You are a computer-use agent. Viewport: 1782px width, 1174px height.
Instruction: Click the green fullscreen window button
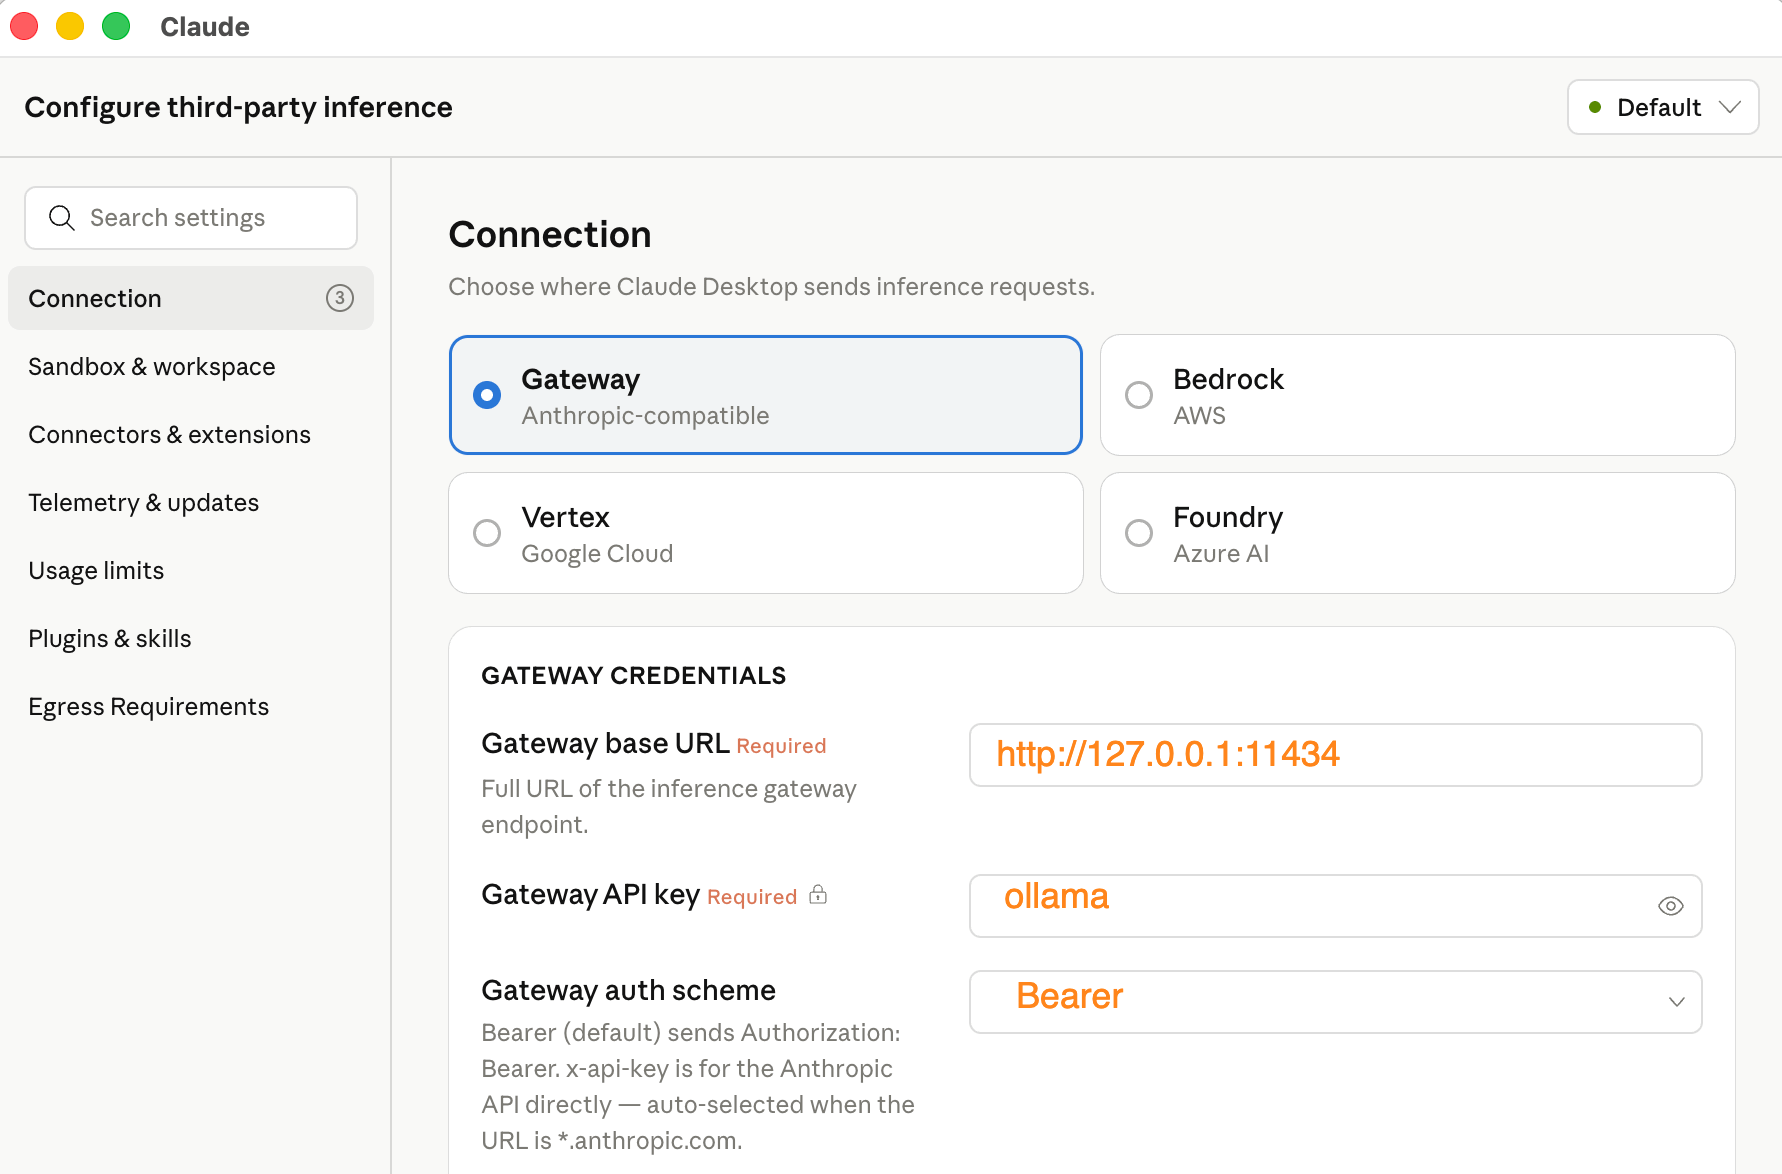[x=116, y=26]
